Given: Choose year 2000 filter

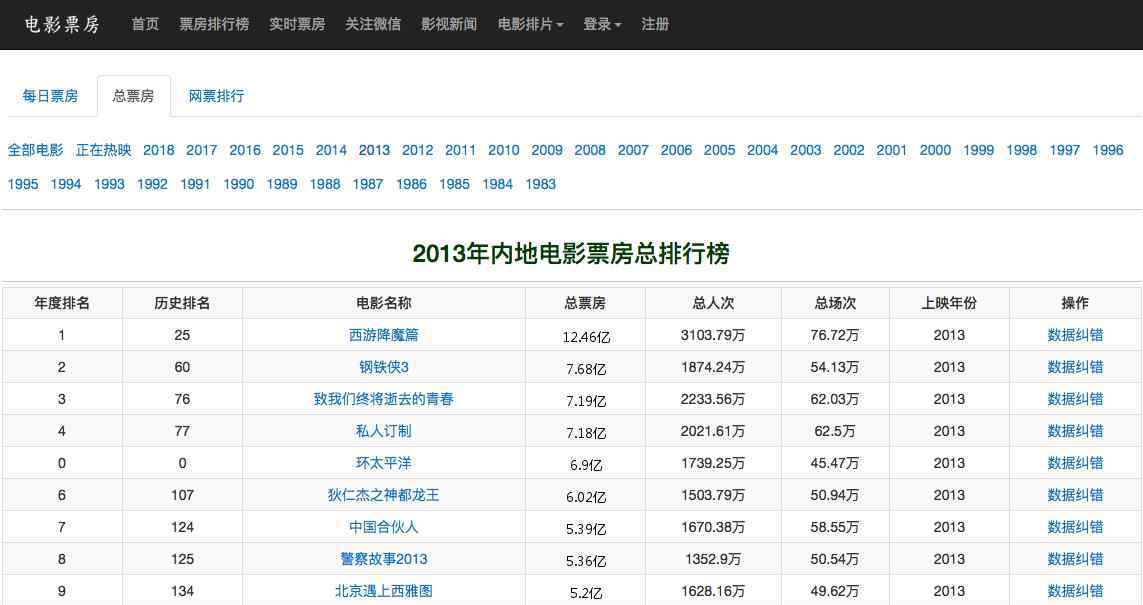Looking at the screenshot, I should [x=935, y=150].
